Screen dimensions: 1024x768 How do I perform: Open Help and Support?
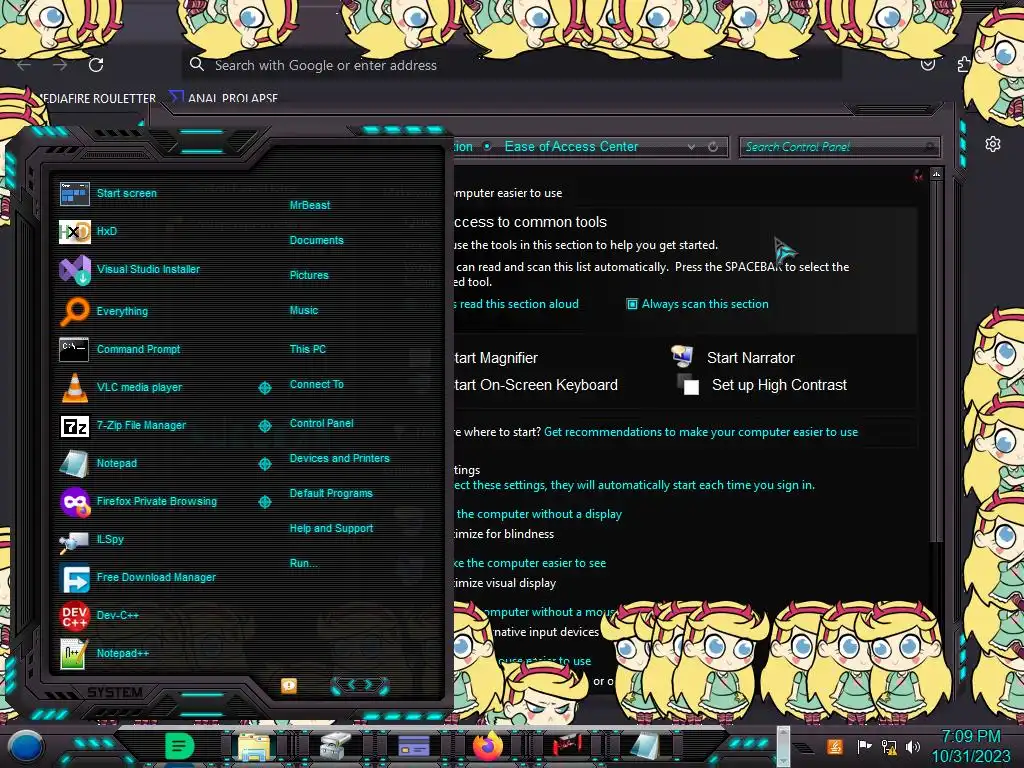[x=331, y=528]
